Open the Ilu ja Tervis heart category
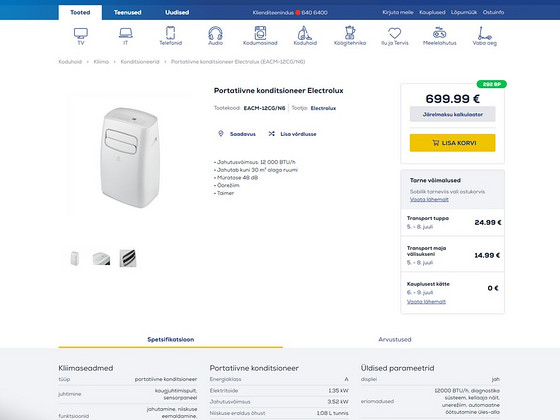 click(395, 33)
